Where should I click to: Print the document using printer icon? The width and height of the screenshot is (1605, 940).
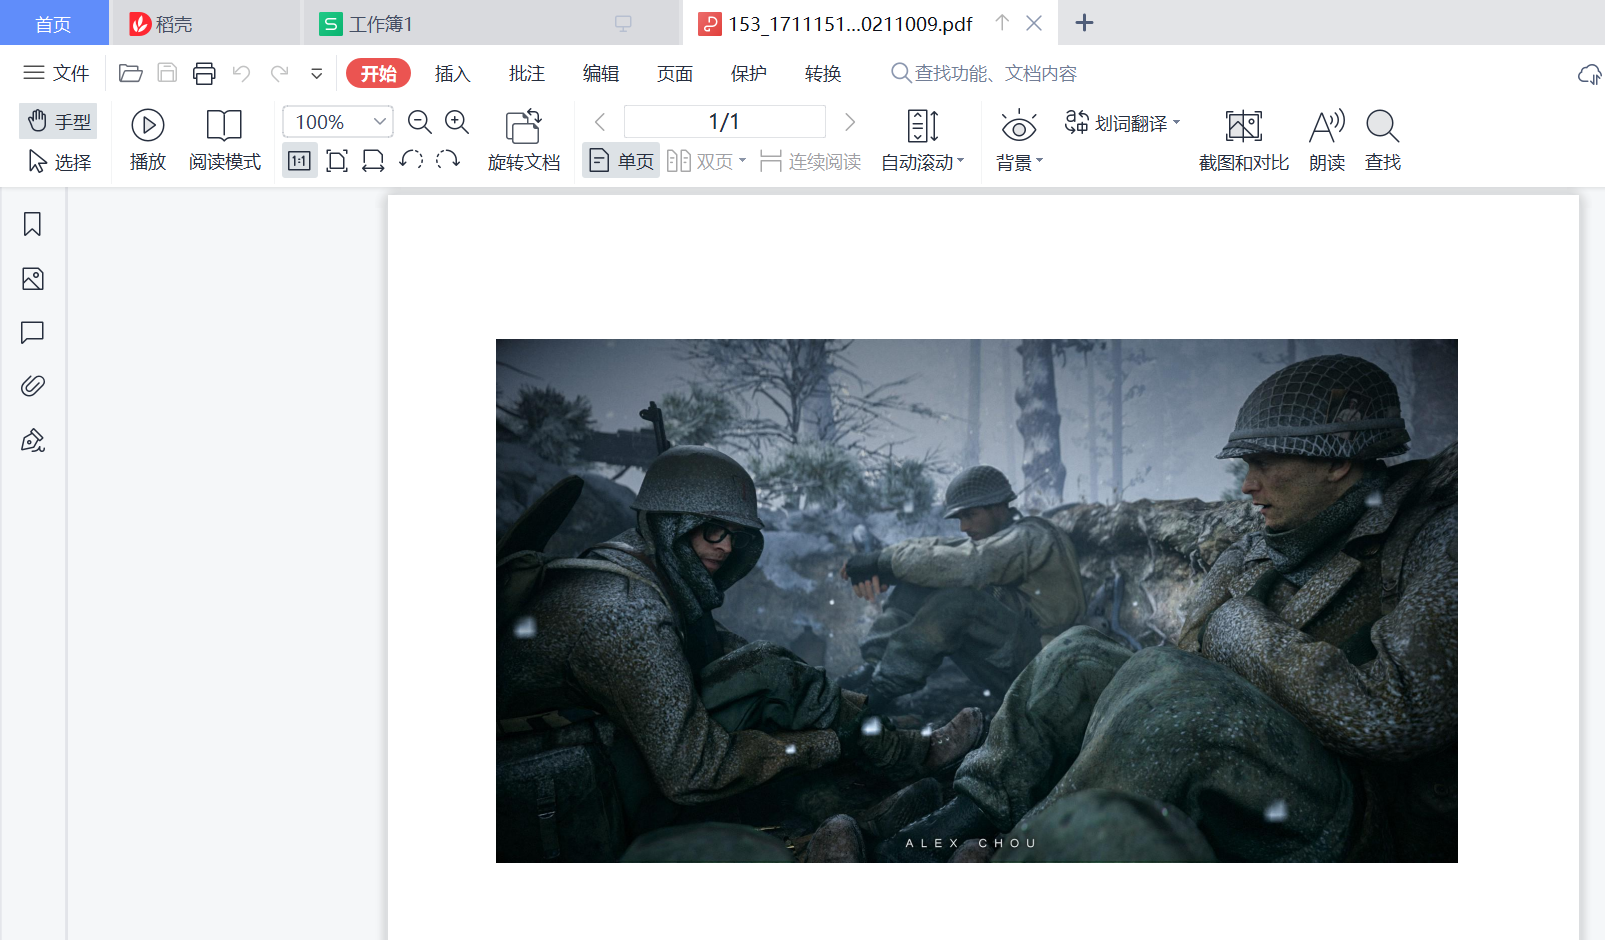point(204,73)
